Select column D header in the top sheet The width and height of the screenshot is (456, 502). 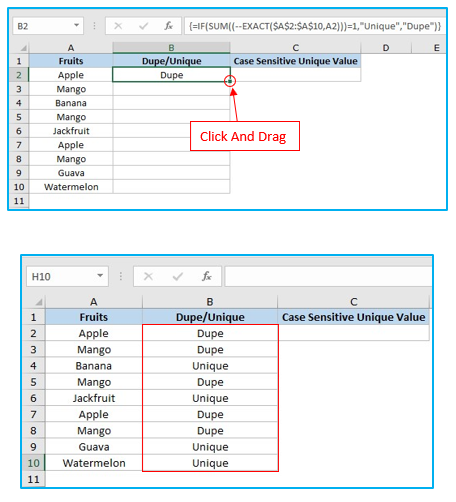tap(386, 48)
